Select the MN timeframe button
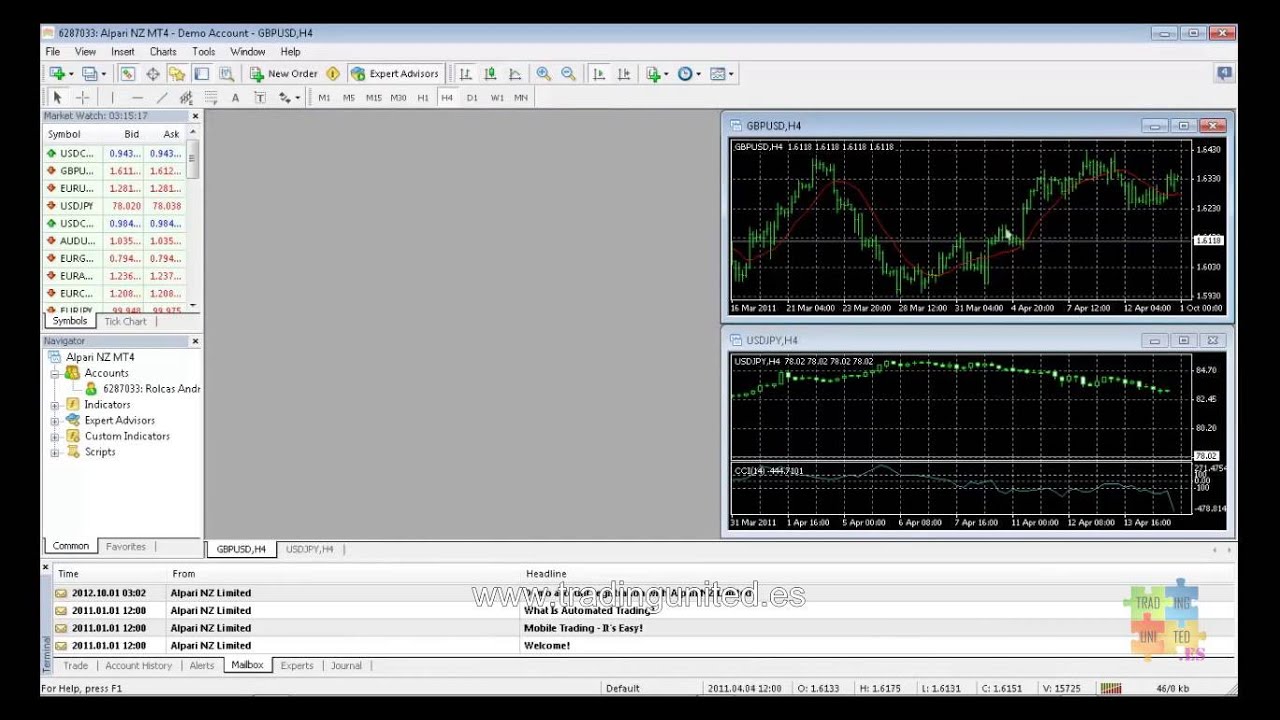Image resolution: width=1280 pixels, height=720 pixels. point(521,97)
